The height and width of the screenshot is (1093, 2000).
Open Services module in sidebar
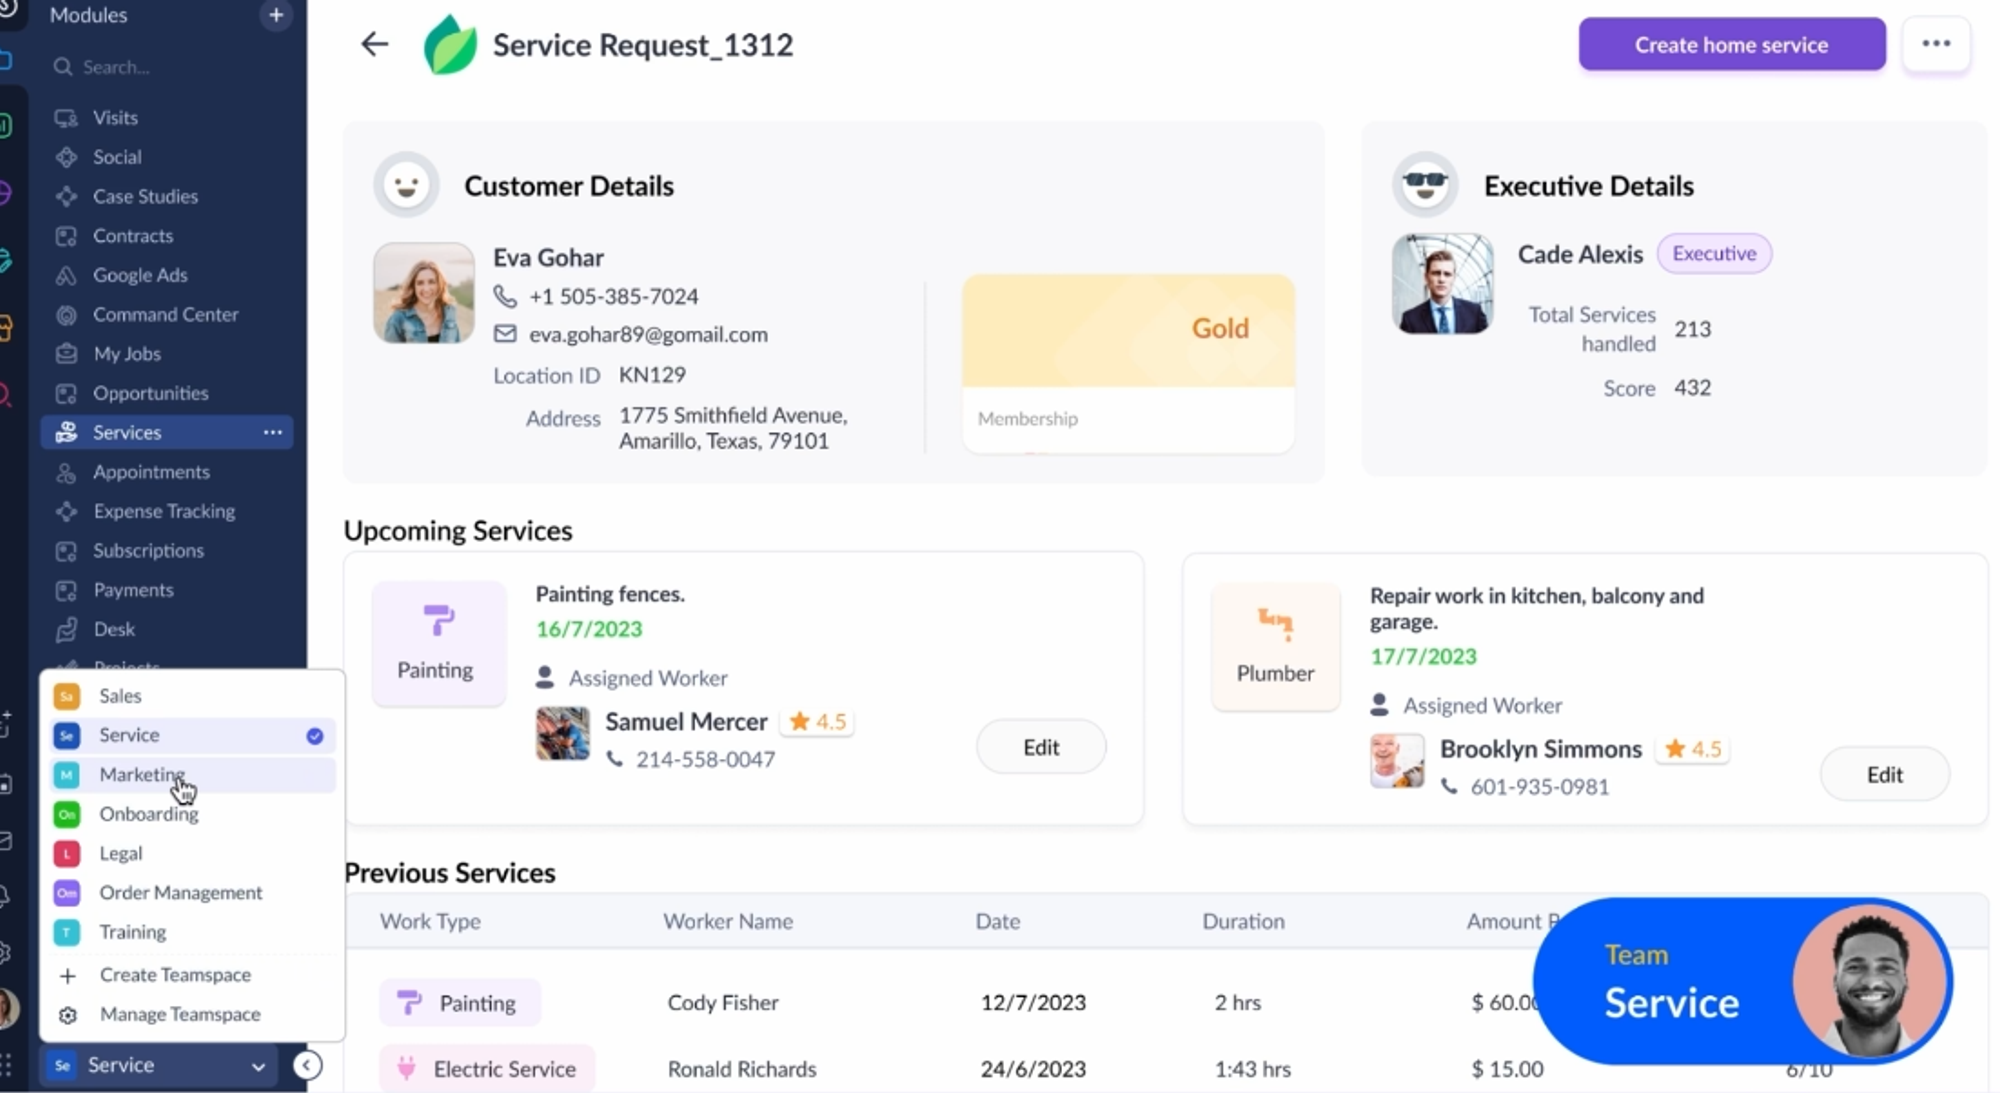166,432
